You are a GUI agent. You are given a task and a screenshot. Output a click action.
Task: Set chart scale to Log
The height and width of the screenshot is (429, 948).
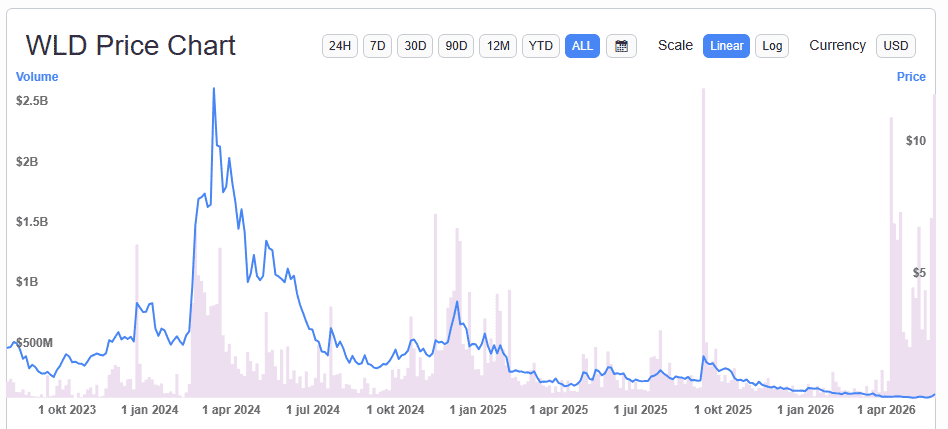point(772,46)
